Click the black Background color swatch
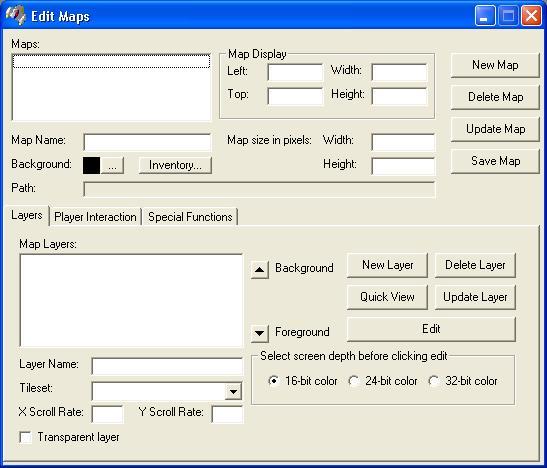This screenshot has height=468, width=547. 91,165
